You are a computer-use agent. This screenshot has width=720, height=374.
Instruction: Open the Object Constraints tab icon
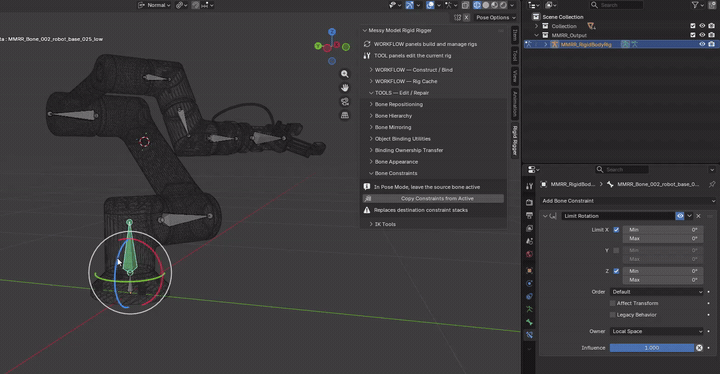coord(529,296)
